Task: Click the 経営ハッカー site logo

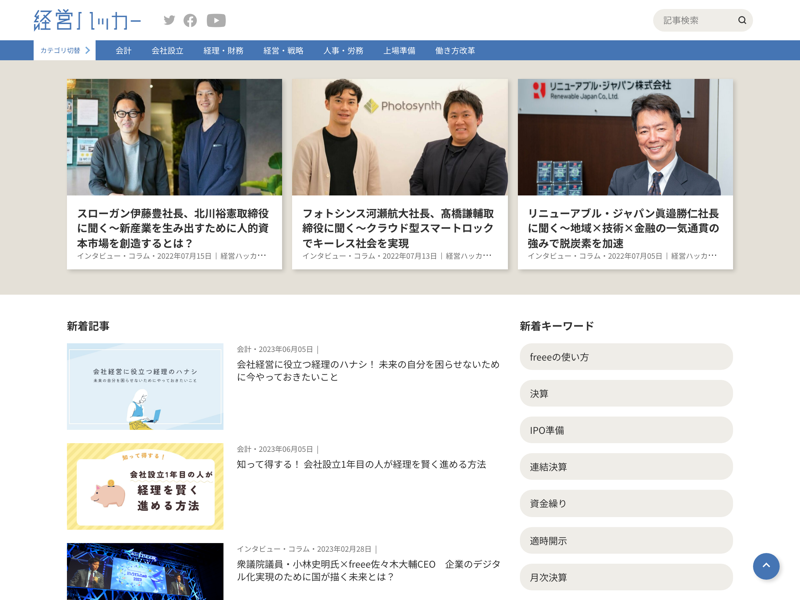Action: (87, 20)
